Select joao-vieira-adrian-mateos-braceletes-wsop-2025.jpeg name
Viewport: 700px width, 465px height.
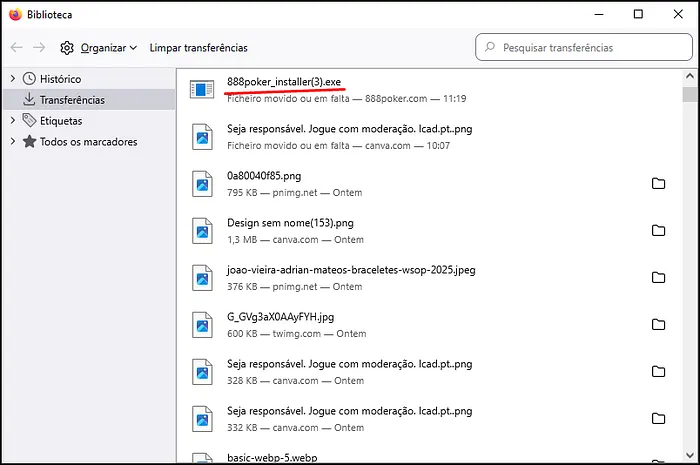(351, 270)
